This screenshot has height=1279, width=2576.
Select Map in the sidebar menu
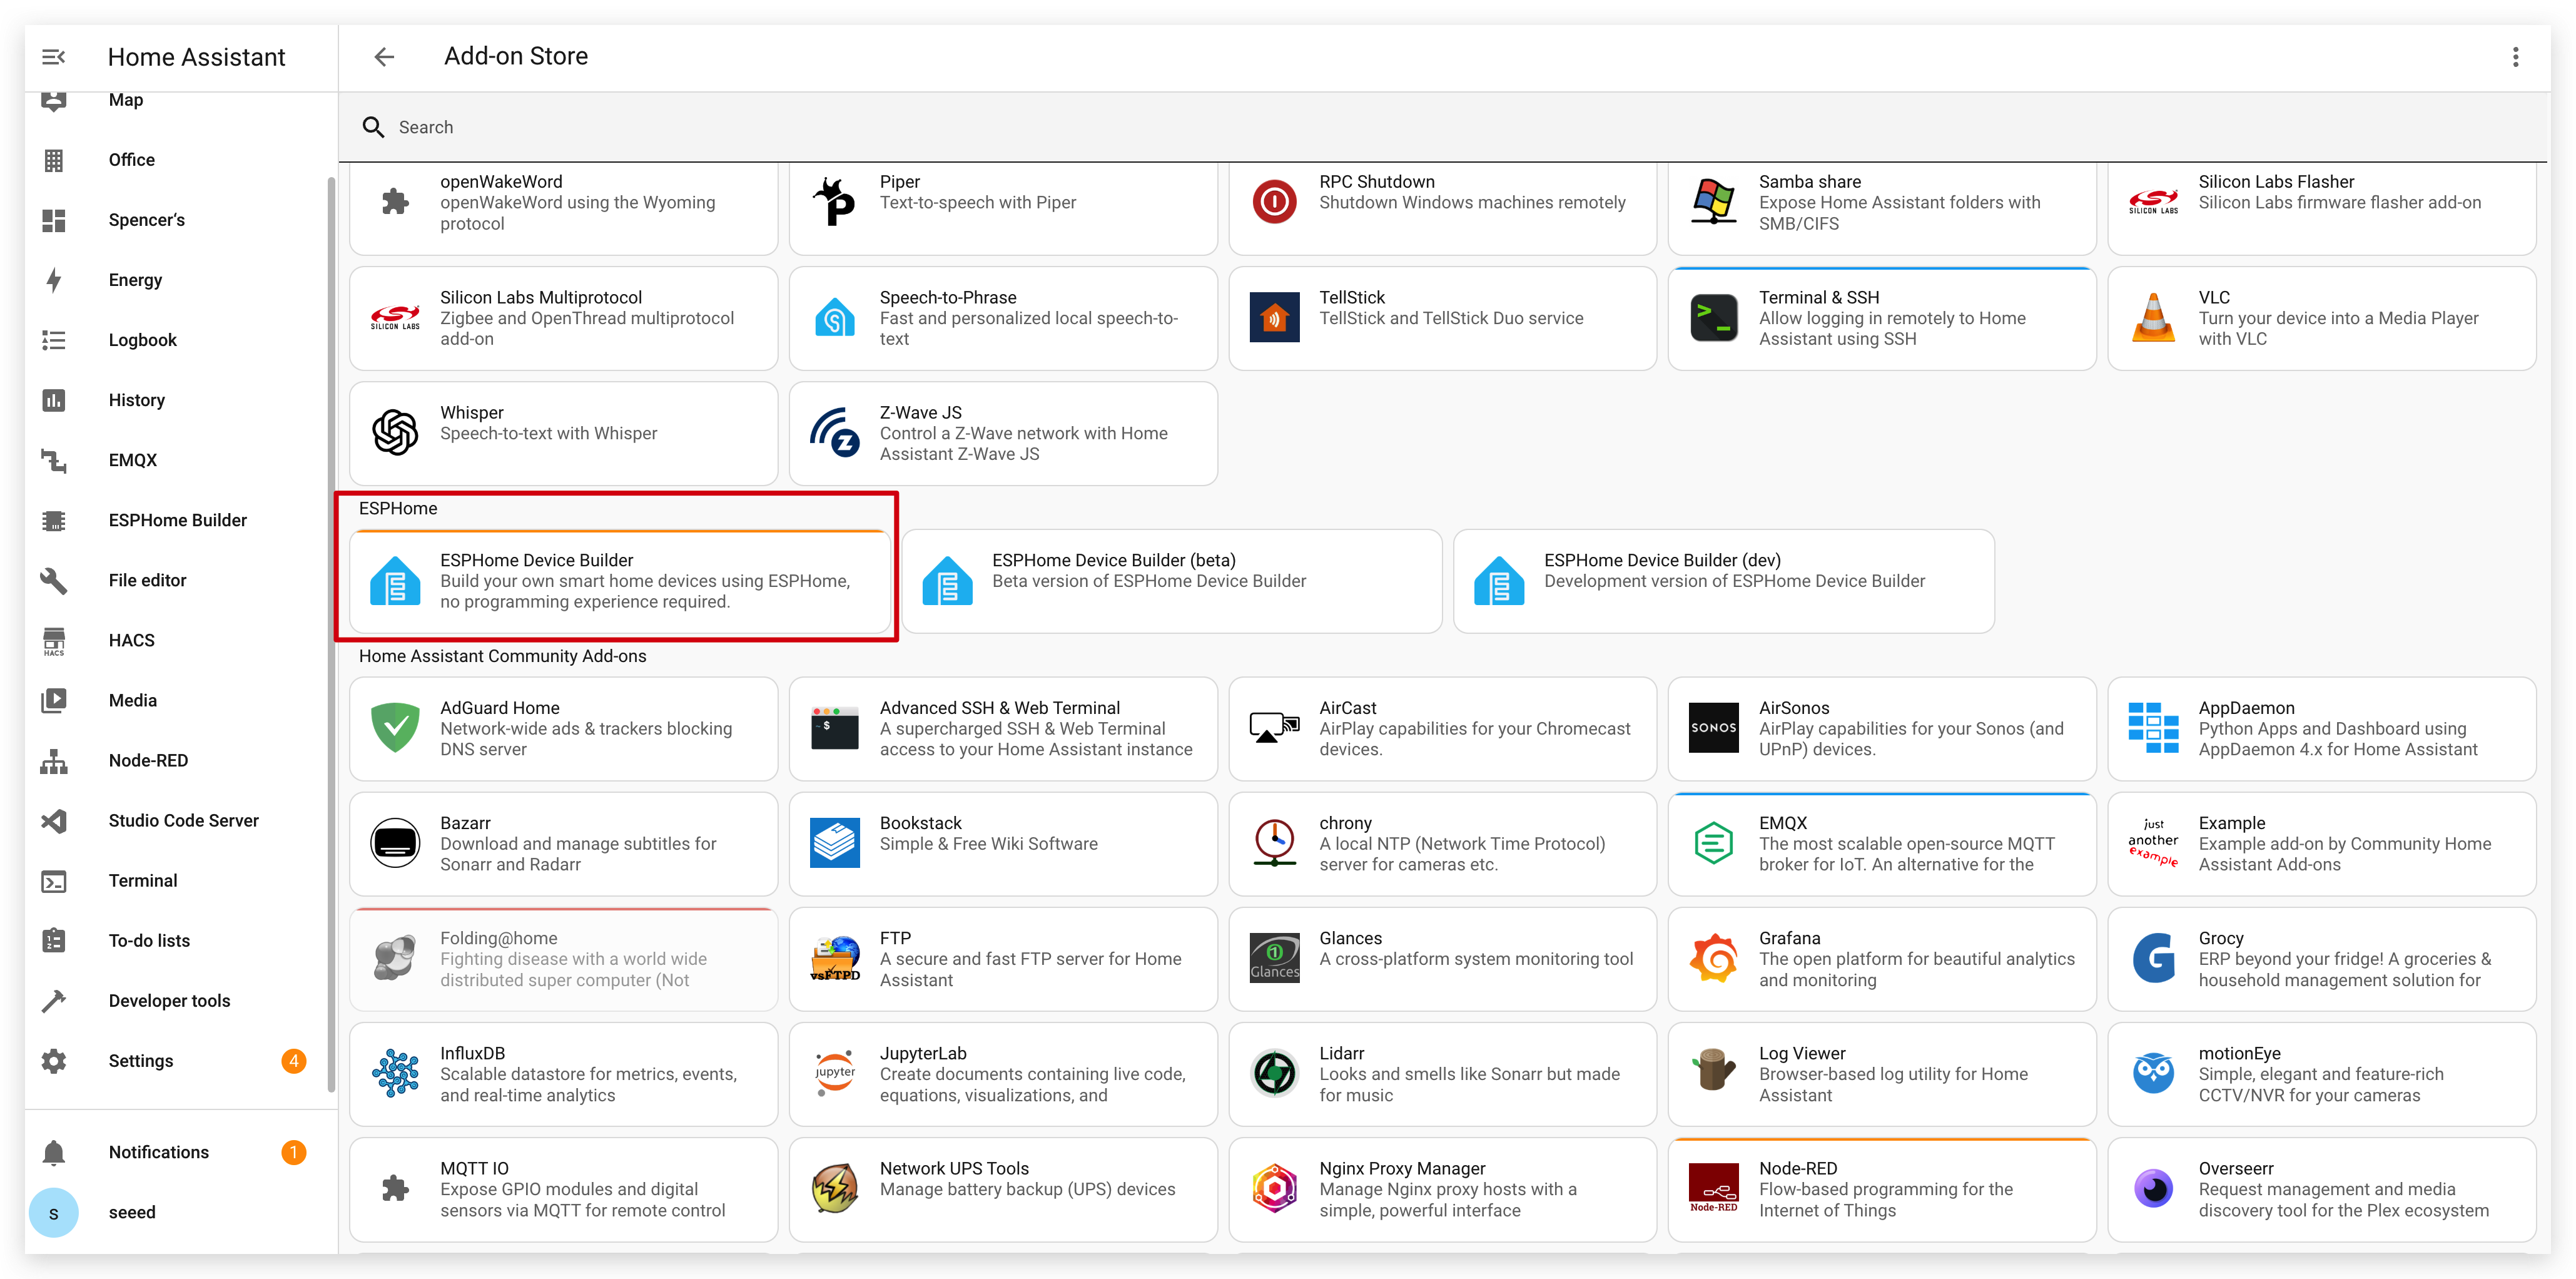pos(126,100)
